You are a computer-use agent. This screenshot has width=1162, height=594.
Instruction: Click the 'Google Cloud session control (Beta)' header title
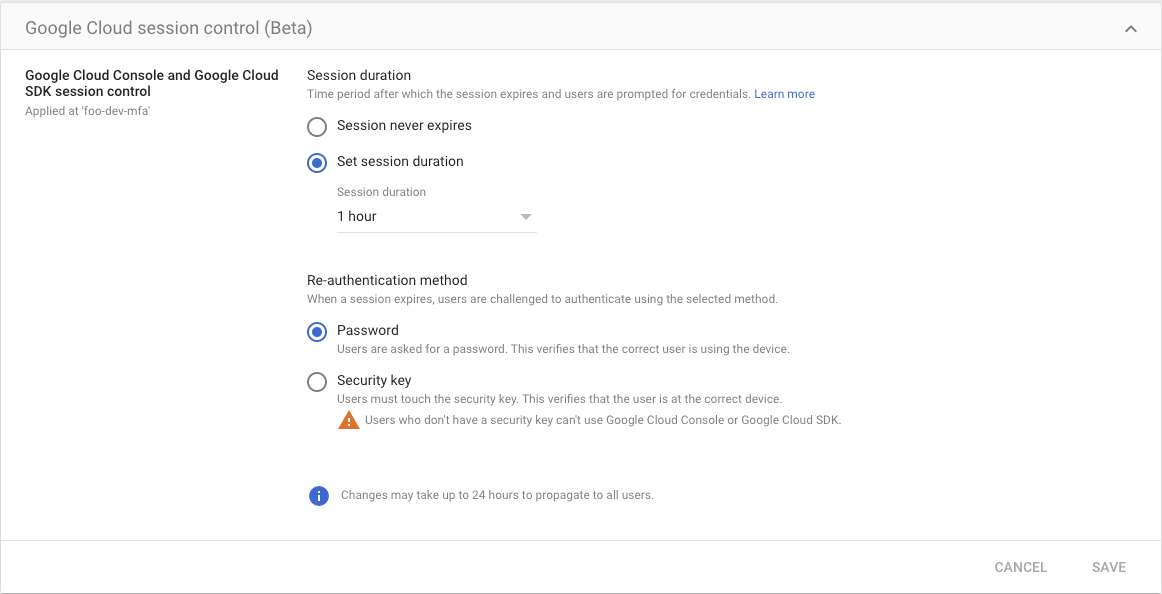[168, 28]
